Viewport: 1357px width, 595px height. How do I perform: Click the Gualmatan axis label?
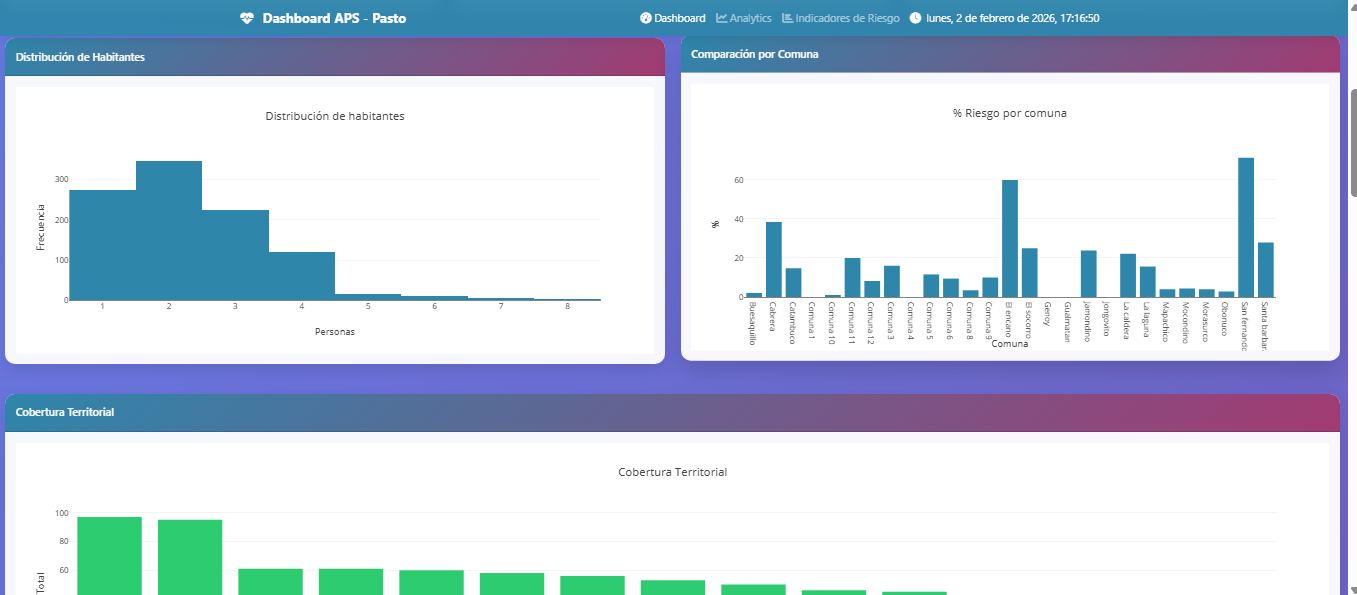click(x=1068, y=322)
